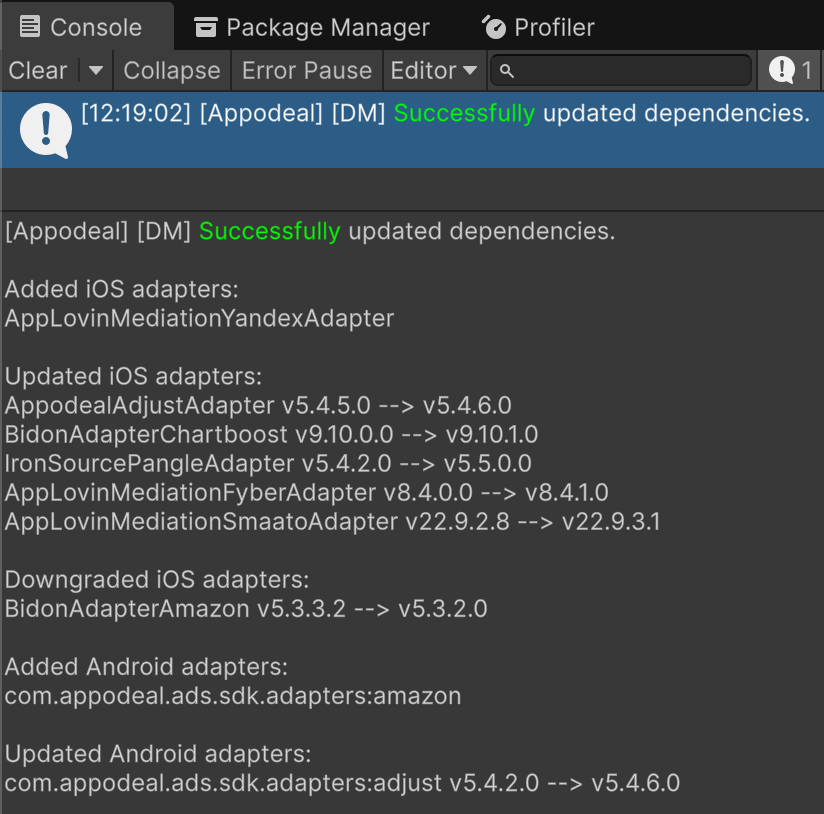Click the BidonAdapterChartboost version line
This screenshot has height=814, width=824.
tap(271, 435)
